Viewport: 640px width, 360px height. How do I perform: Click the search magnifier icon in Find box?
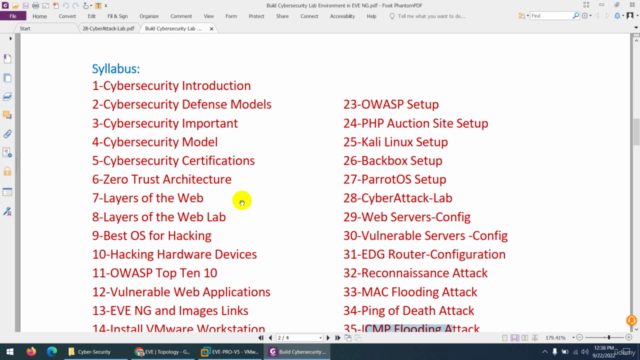(x=576, y=16)
